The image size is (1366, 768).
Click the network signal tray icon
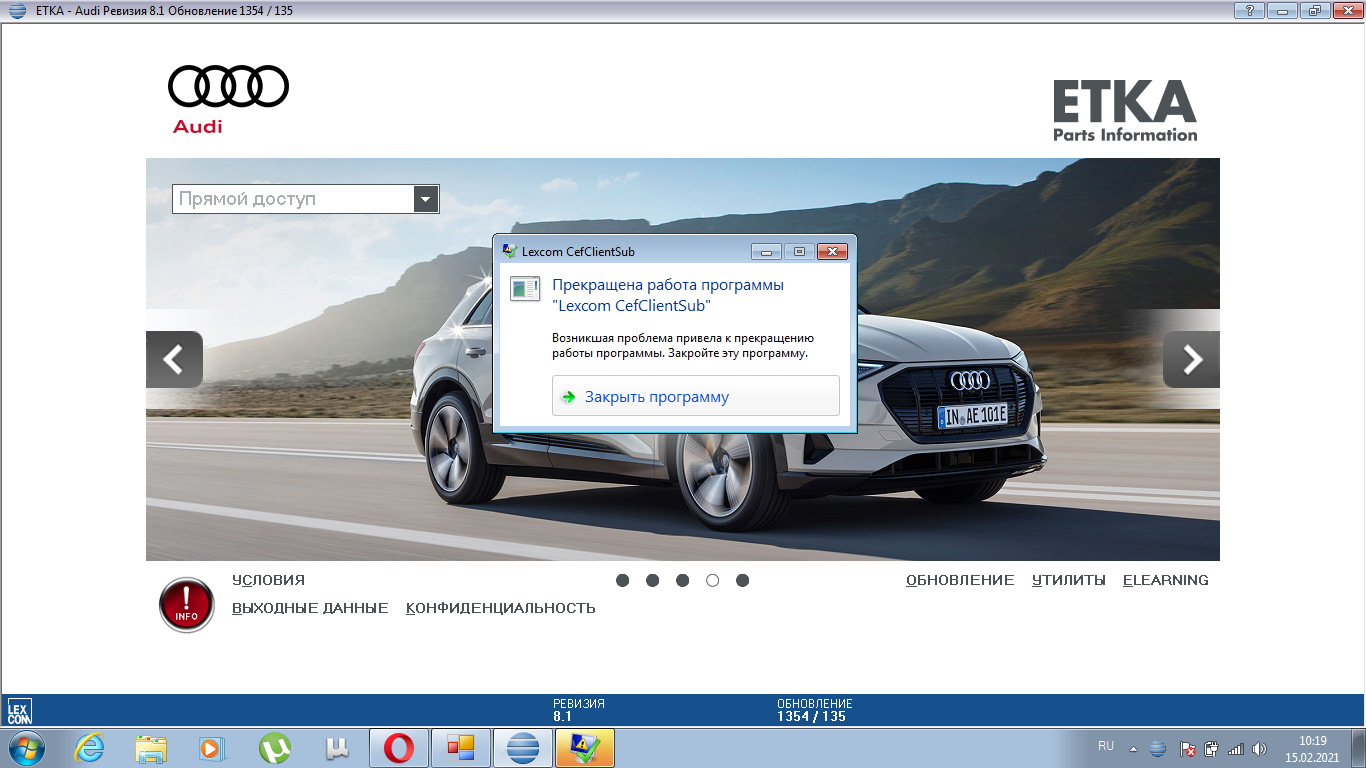(1236, 748)
